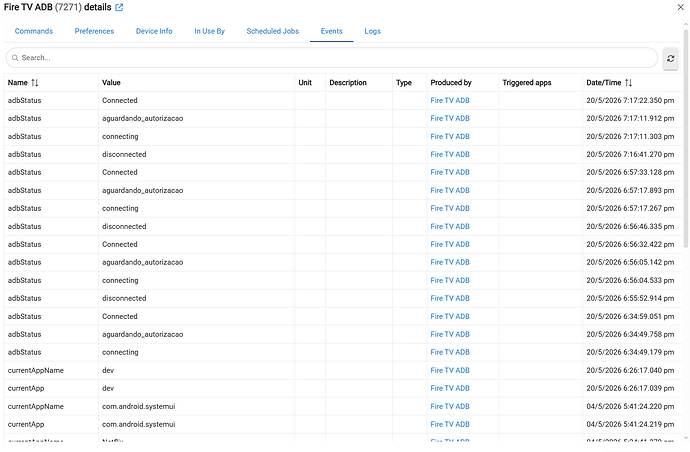The height and width of the screenshot is (452, 690).
Task: Select the connecting value at 7:17:11.303 pm
Action: point(120,136)
